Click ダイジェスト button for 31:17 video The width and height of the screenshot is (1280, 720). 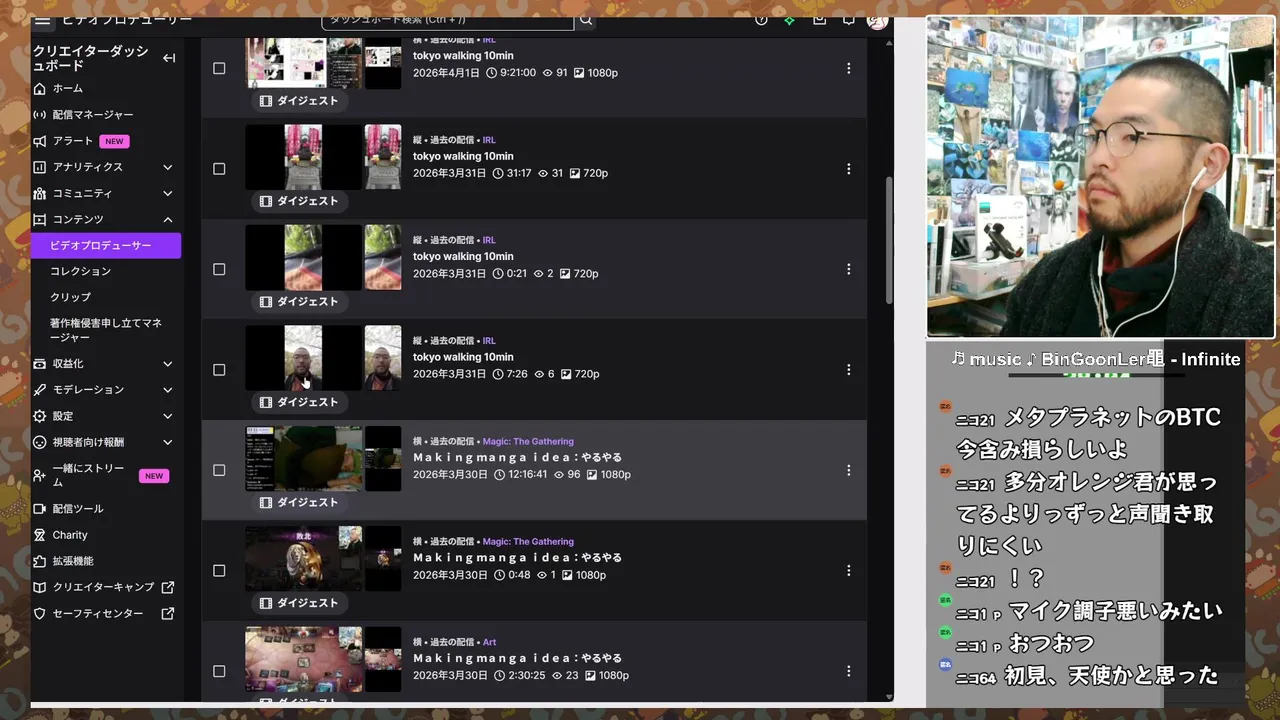pyautogui.click(x=299, y=201)
